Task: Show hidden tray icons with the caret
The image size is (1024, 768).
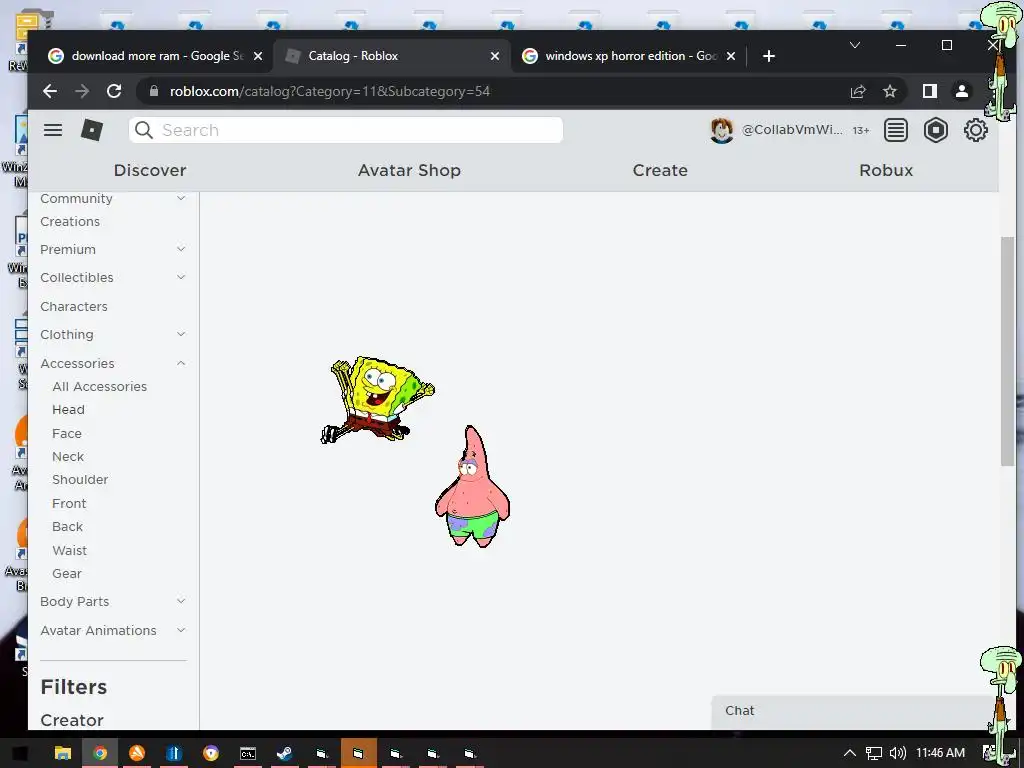Action: coord(849,753)
